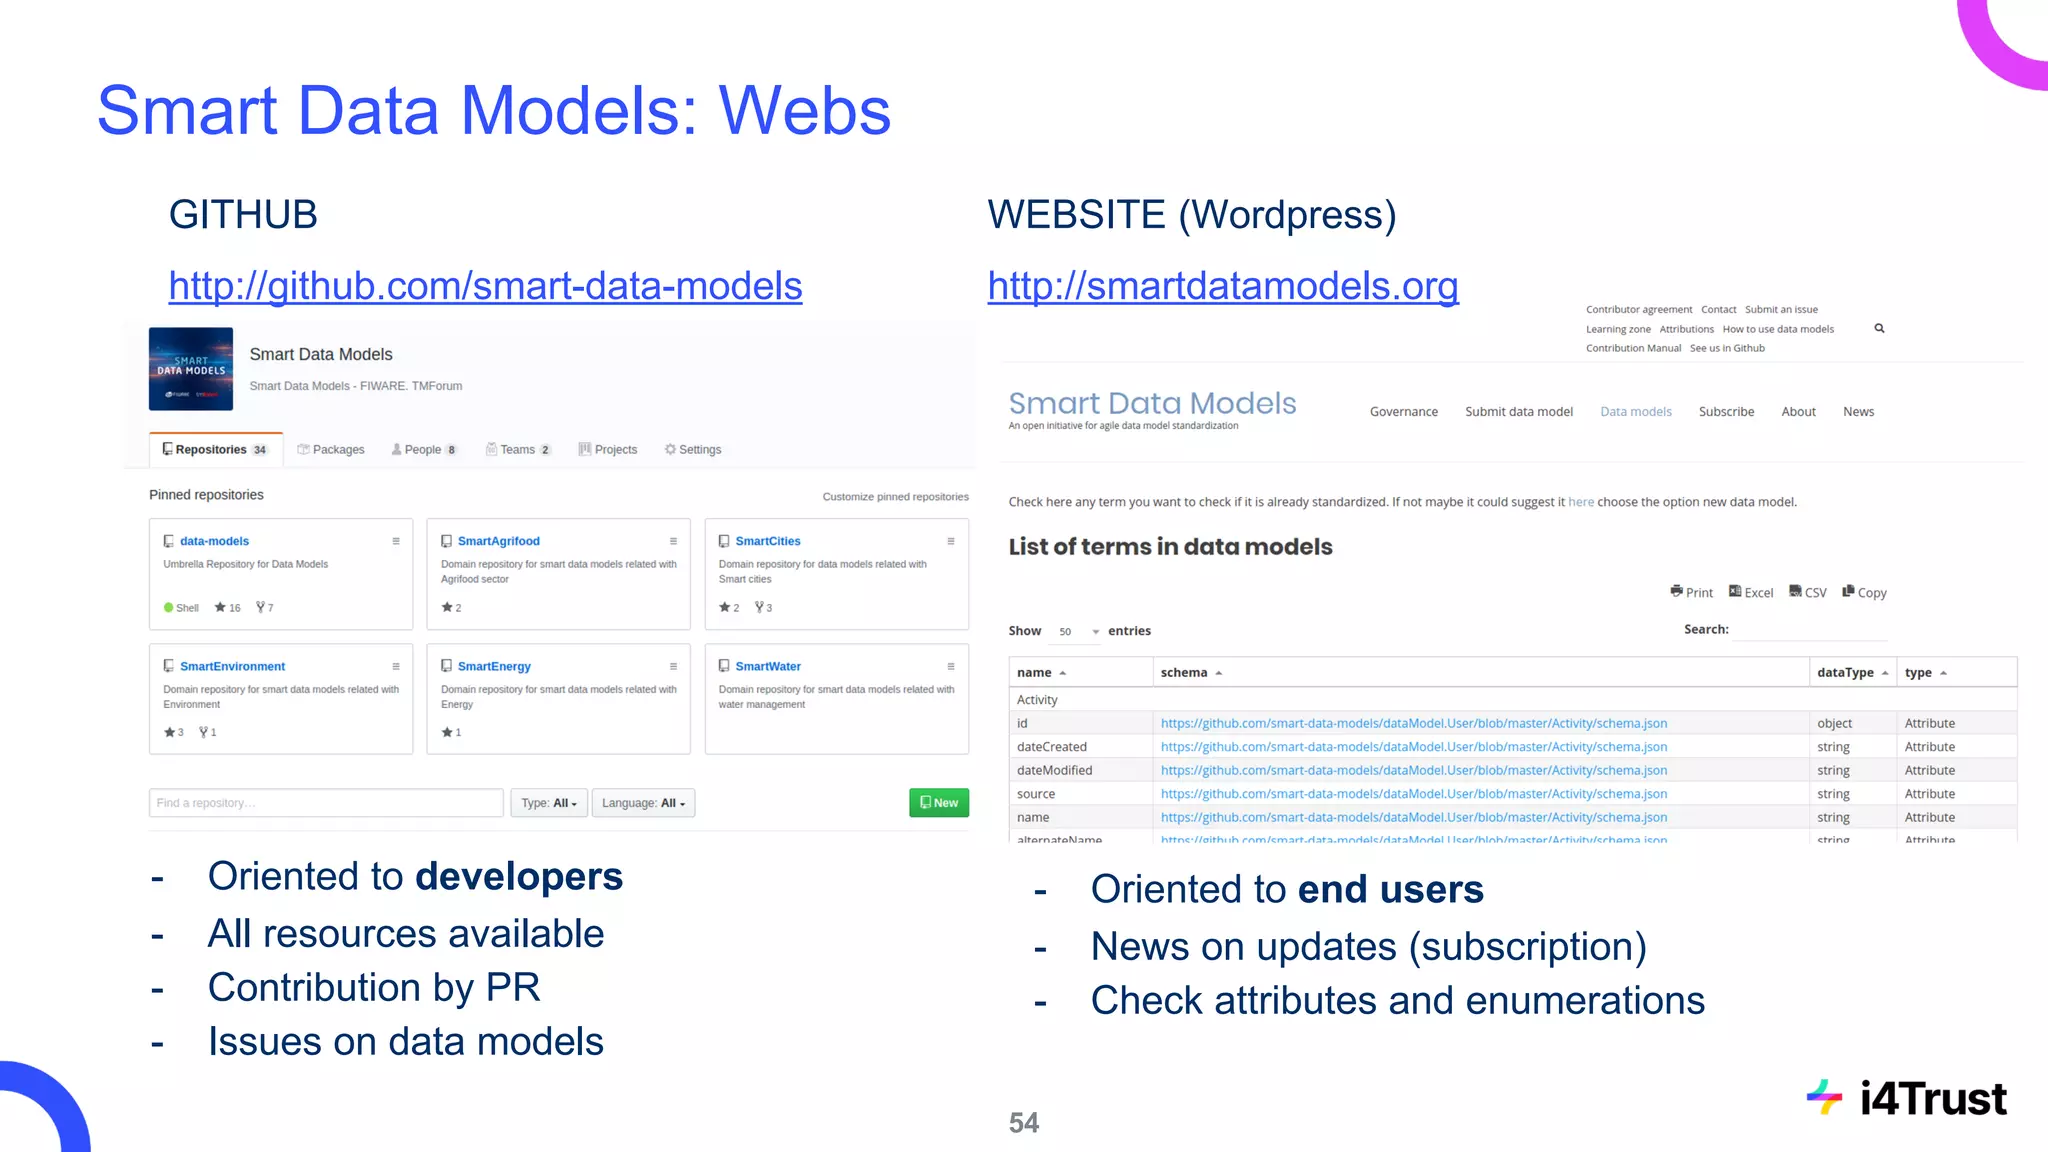Image resolution: width=2048 pixels, height=1152 pixels.
Task: Open schema link in dateCreated row
Action: click(x=1414, y=747)
